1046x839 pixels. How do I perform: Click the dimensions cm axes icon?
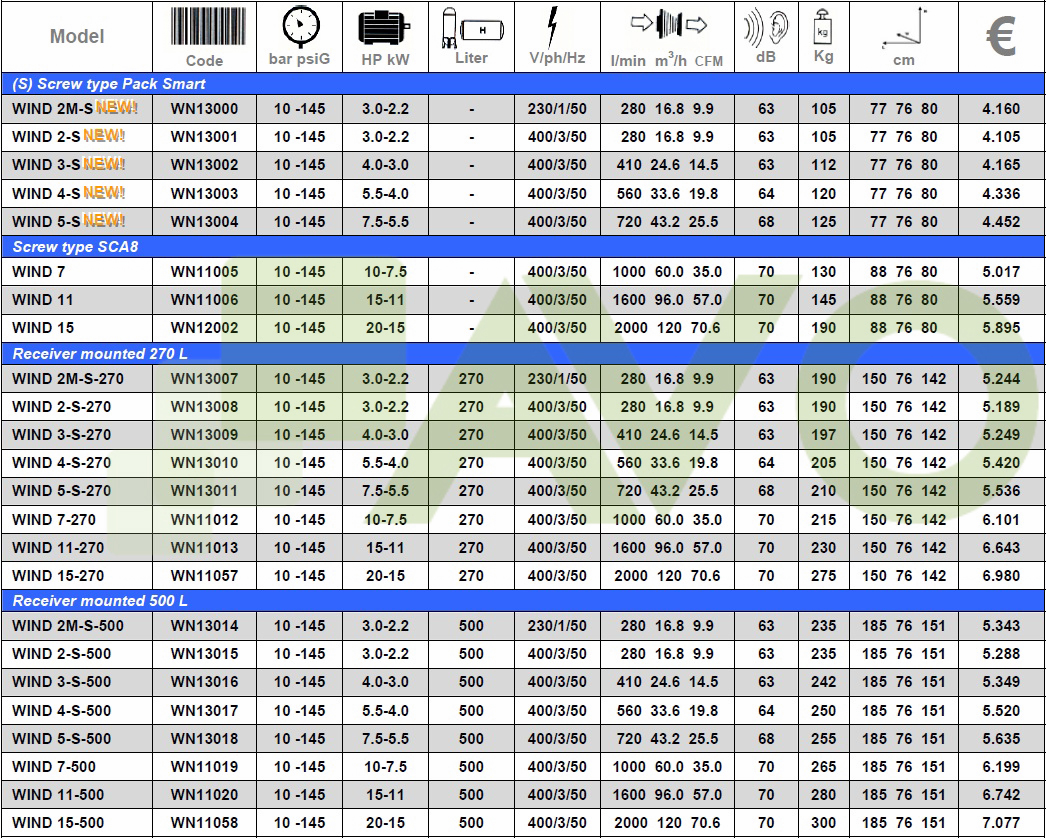[x=904, y=30]
